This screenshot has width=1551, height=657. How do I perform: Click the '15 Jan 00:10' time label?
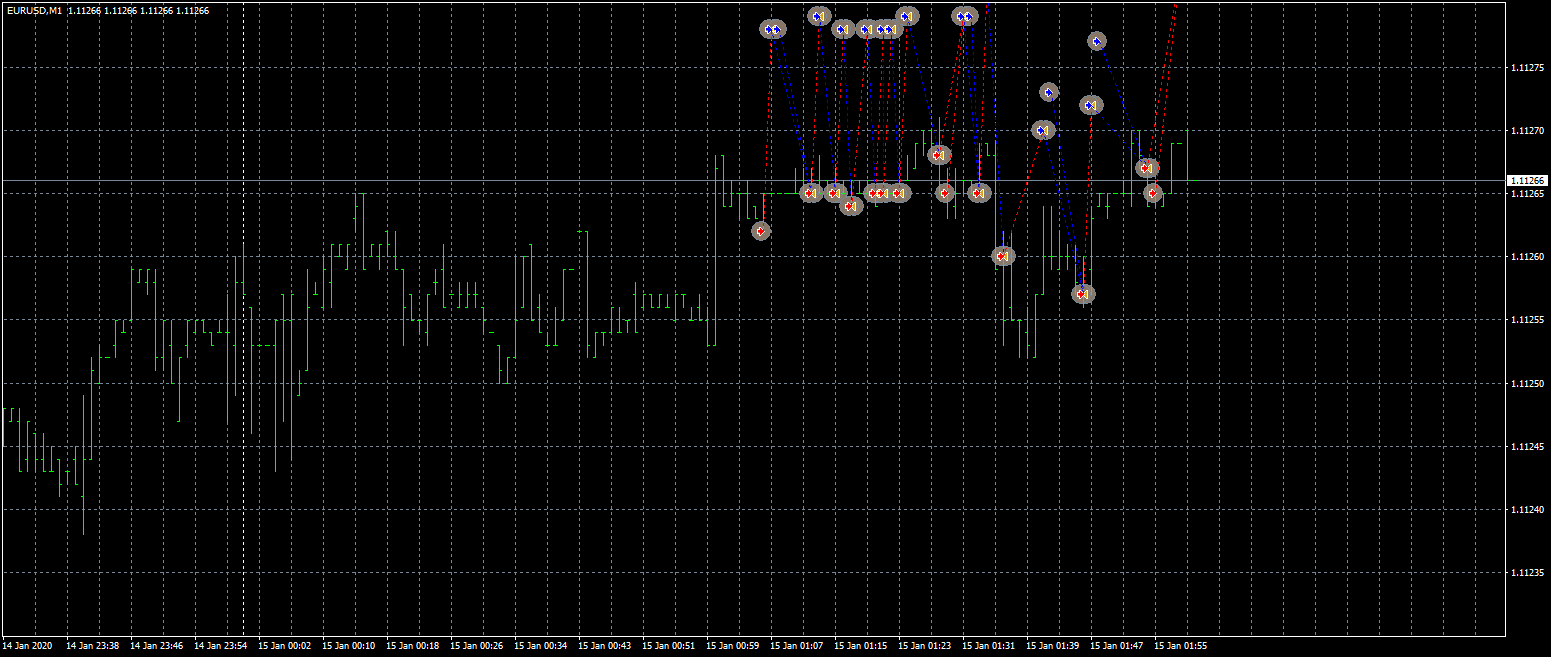349,646
